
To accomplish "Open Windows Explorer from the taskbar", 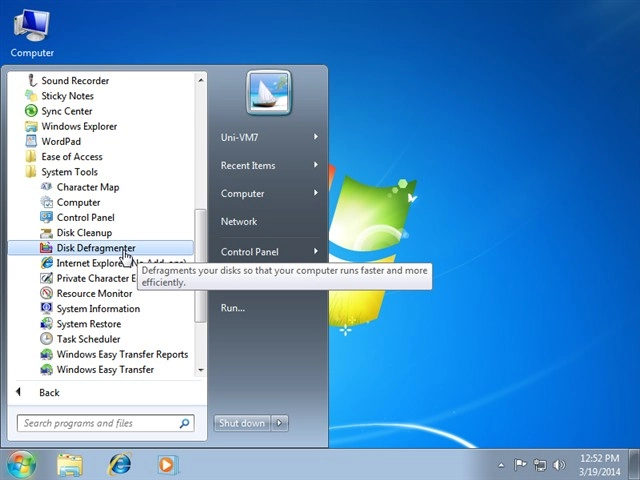I will [x=70, y=465].
